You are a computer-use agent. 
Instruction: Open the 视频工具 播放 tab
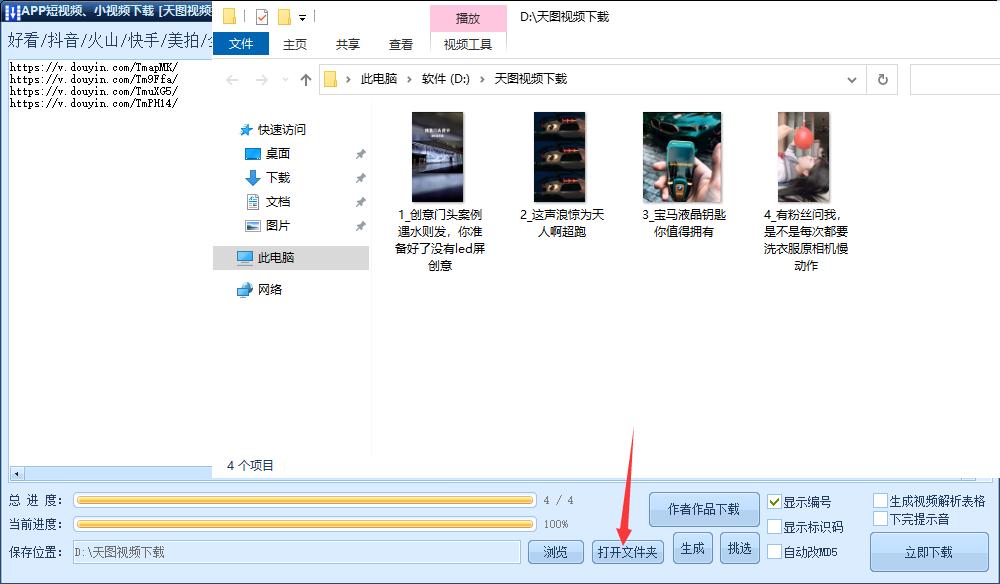(x=467, y=17)
